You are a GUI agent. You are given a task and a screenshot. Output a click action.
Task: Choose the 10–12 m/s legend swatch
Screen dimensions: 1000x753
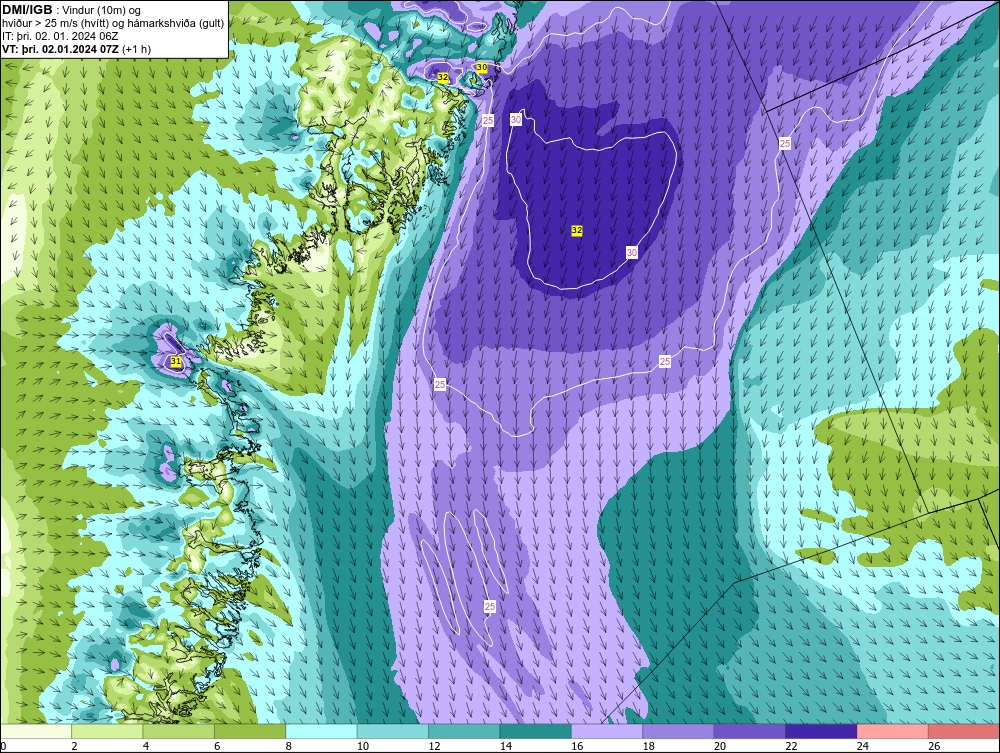(393, 731)
